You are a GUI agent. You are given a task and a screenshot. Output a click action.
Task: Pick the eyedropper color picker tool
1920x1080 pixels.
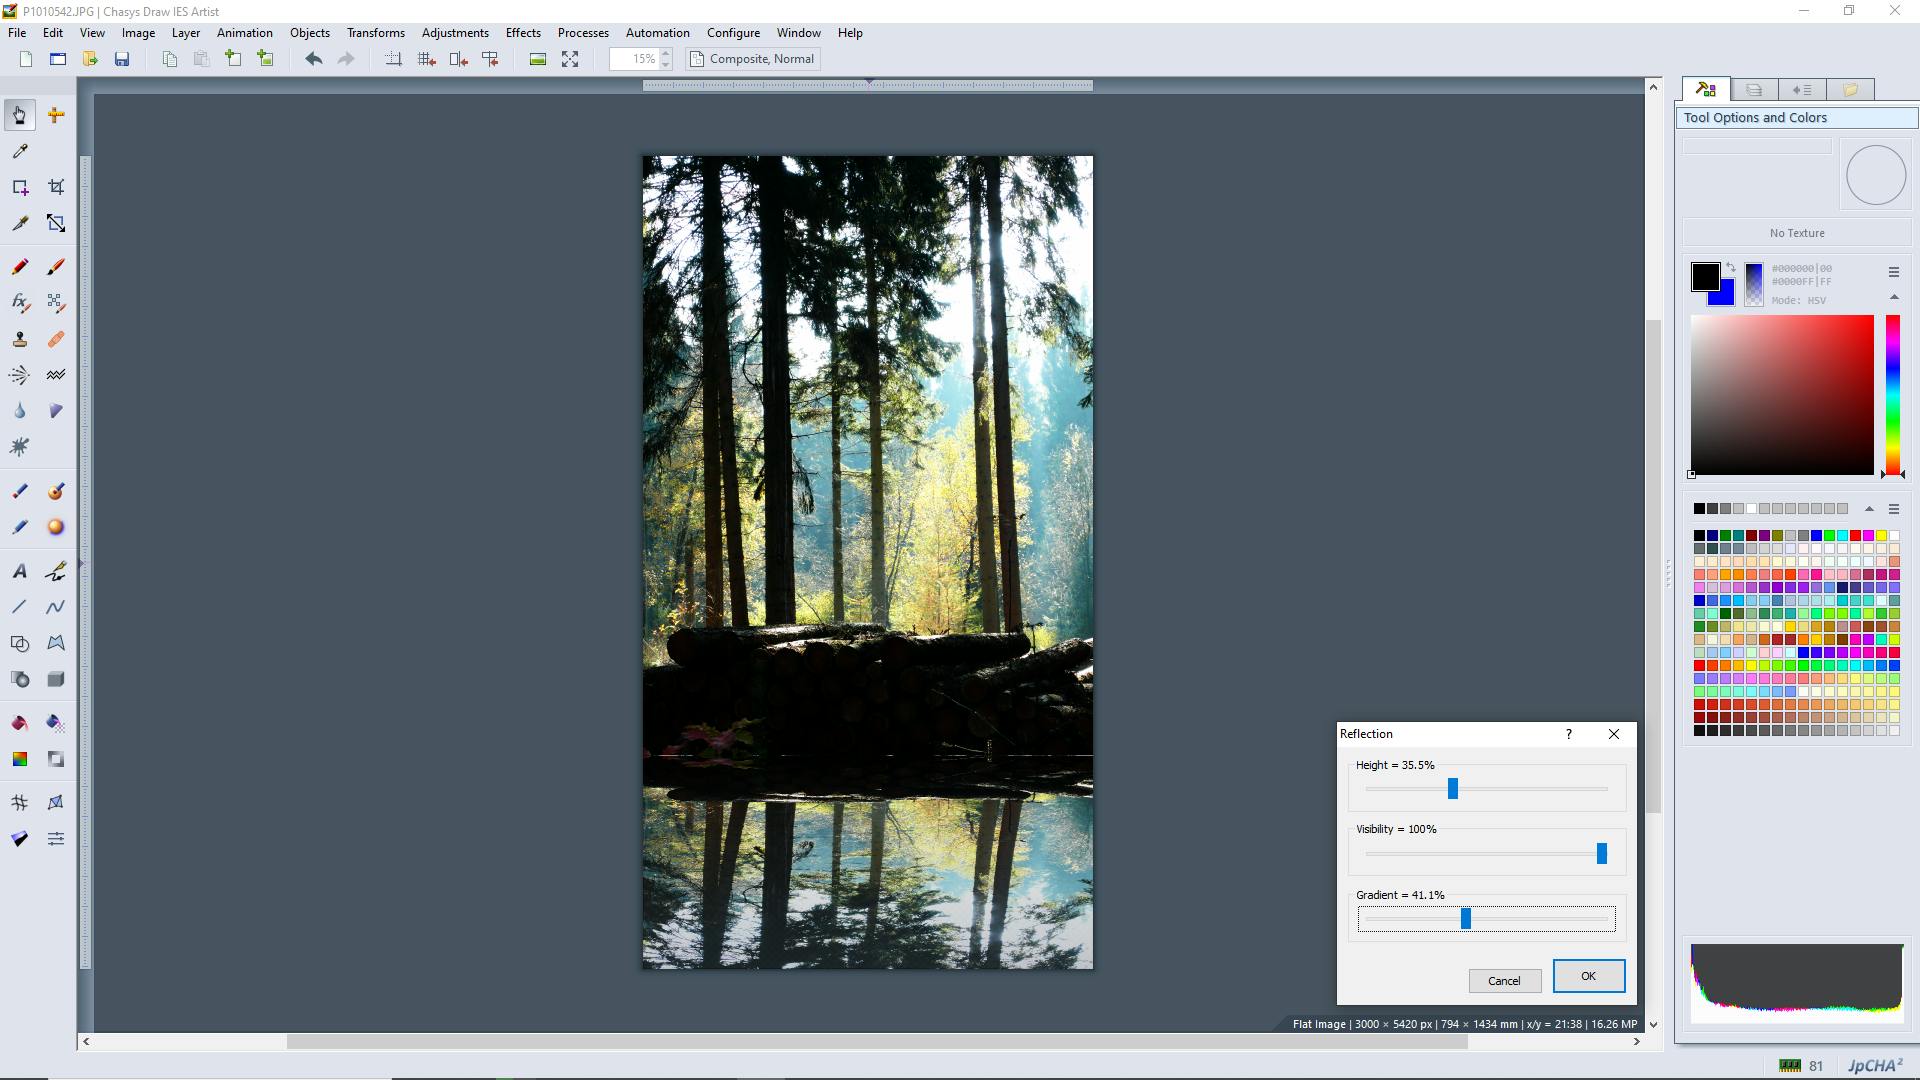19,151
